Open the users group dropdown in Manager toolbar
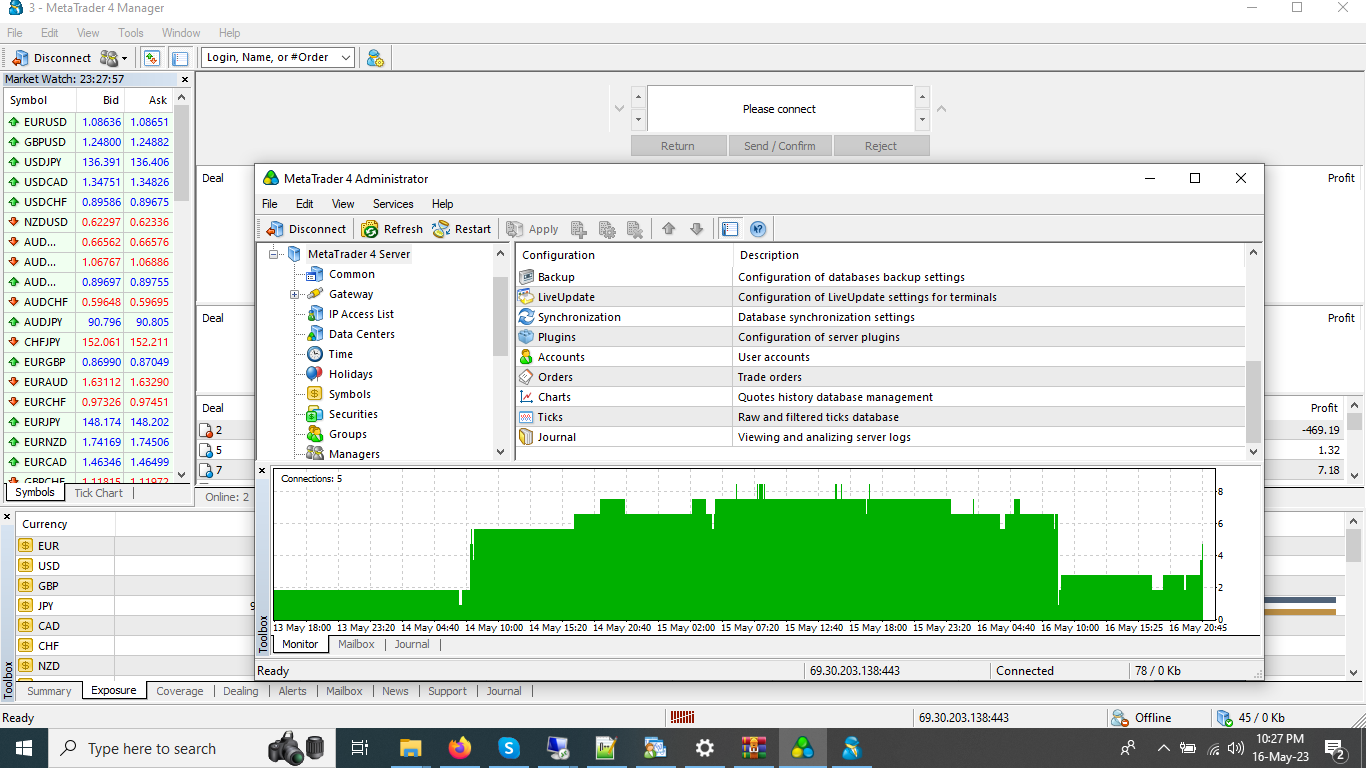Screen dimensions: 1366x768 (114, 58)
